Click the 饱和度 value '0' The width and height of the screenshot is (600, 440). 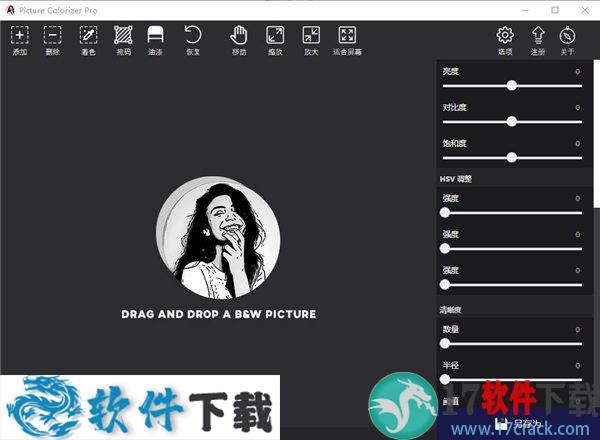point(577,143)
